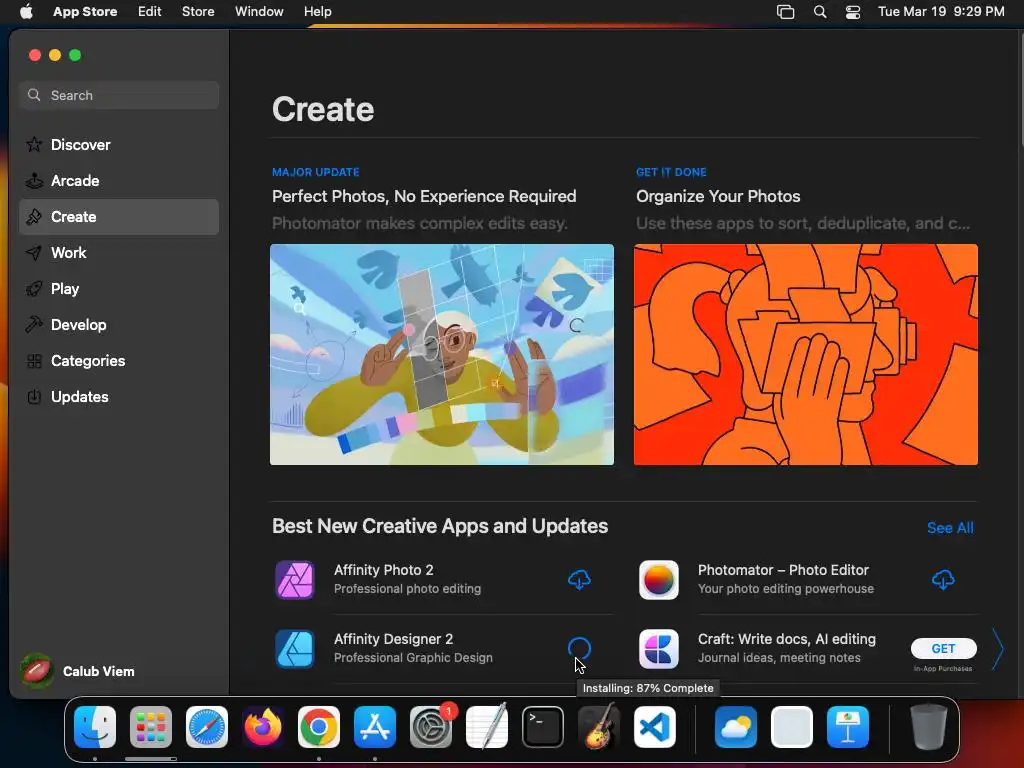Image resolution: width=1024 pixels, height=768 pixels.
Task: Open 'Organize Your Photos' headline
Action: (718, 197)
